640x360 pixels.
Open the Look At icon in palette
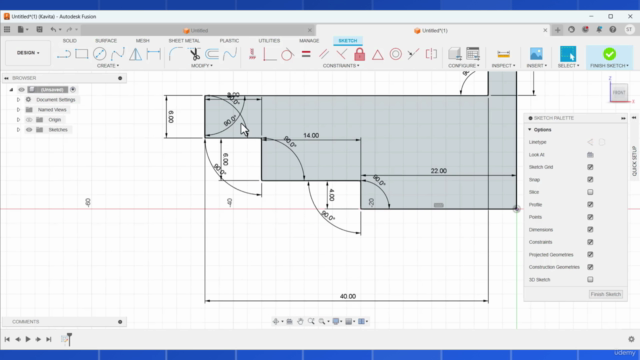pos(590,155)
